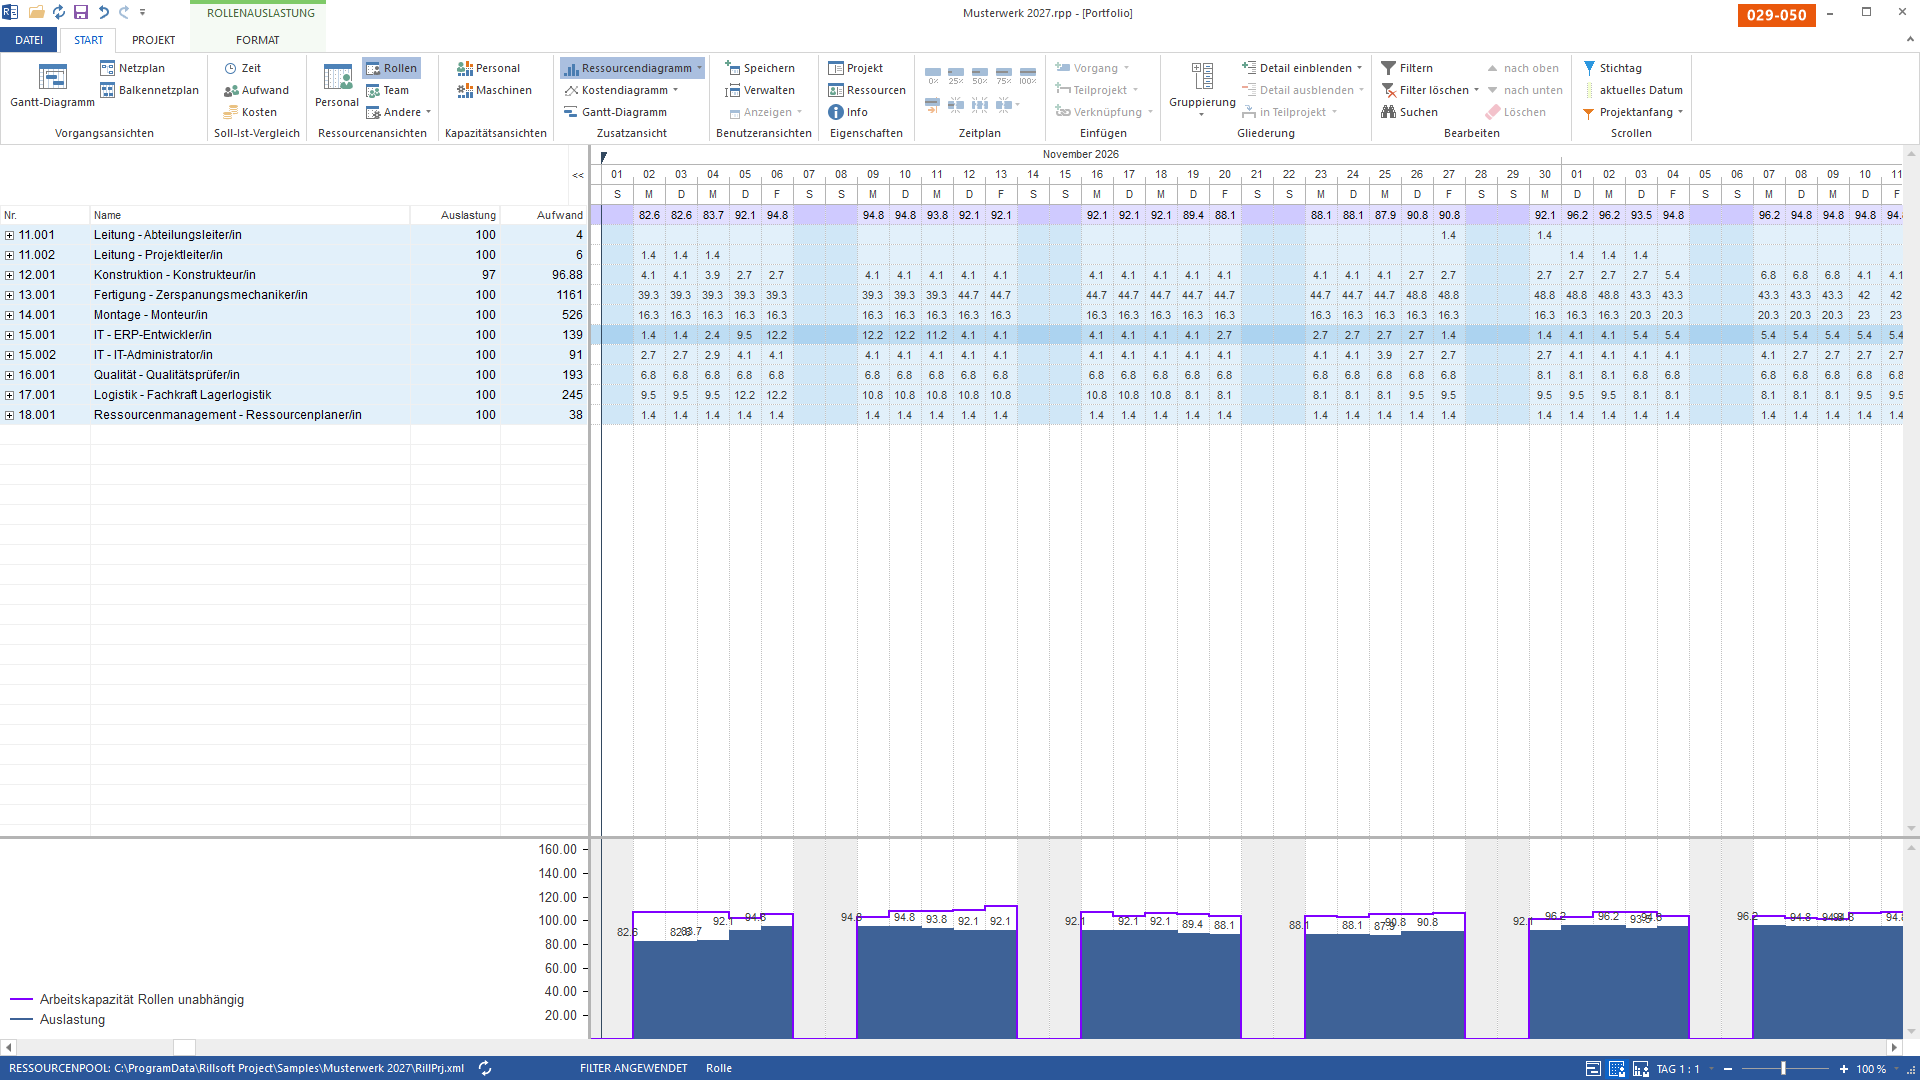Toggle the Rollen resource view
This screenshot has height=1080, width=1920.
pyautogui.click(x=391, y=68)
